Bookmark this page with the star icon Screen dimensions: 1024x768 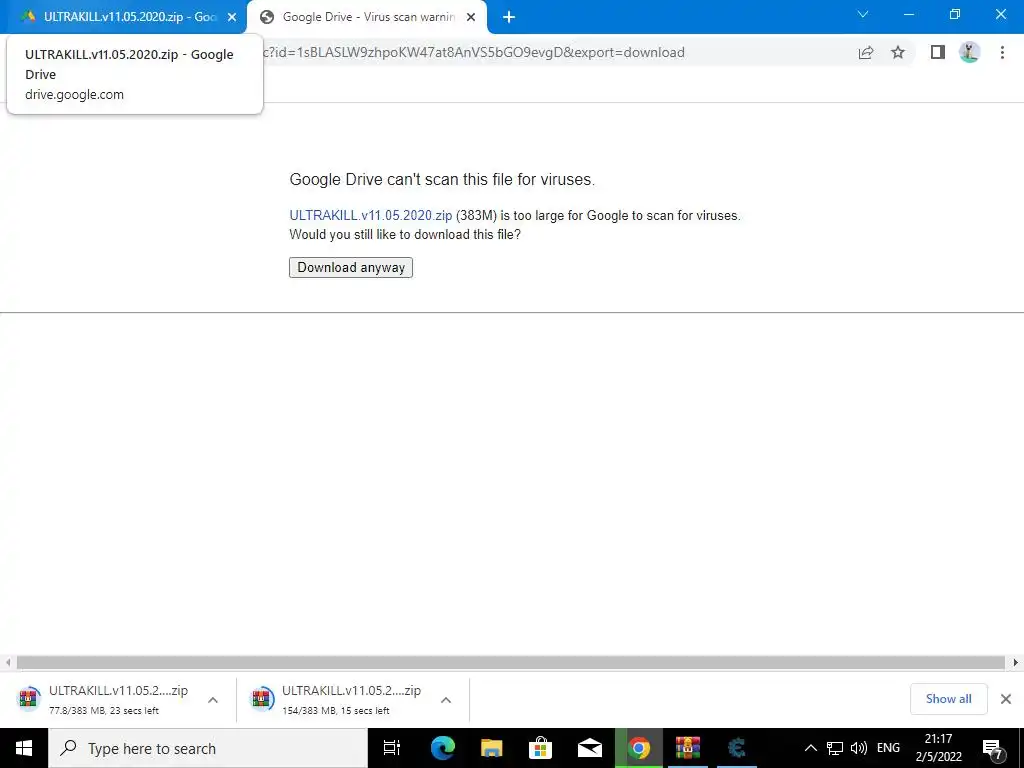[x=898, y=53]
